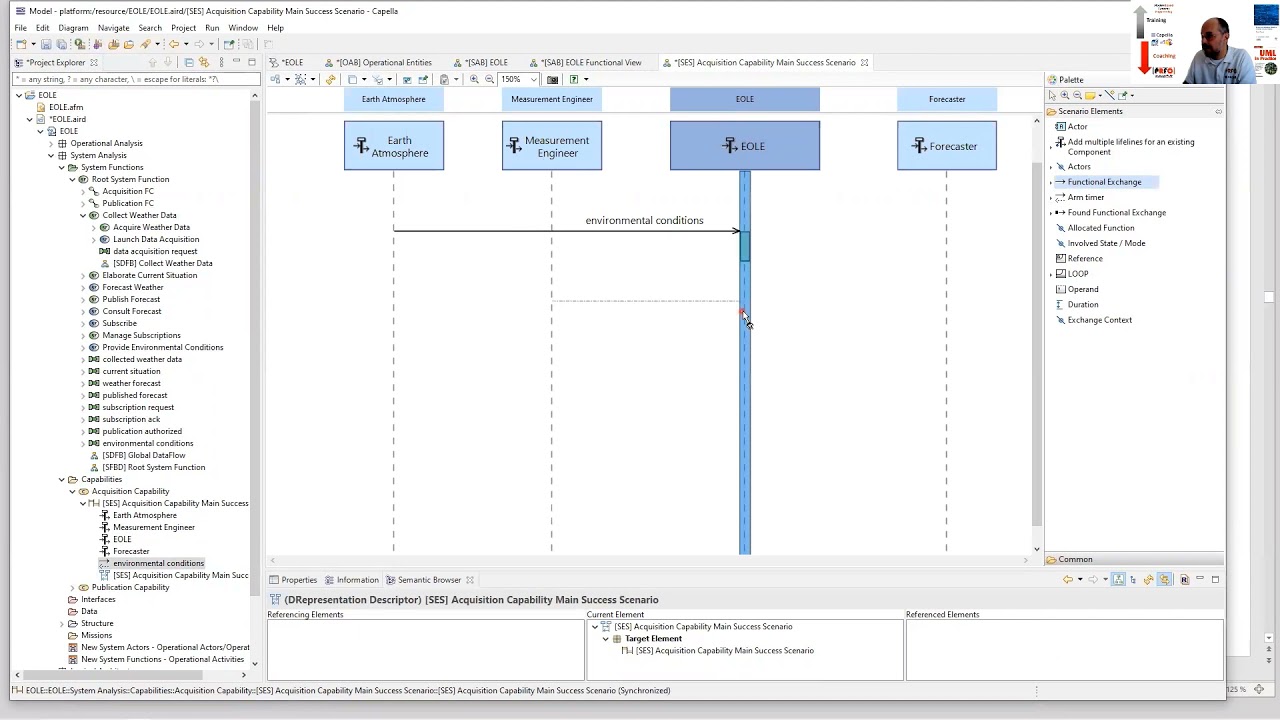
Task: Select Measurement Engineer under the scenario in tree
Action: (x=153, y=527)
